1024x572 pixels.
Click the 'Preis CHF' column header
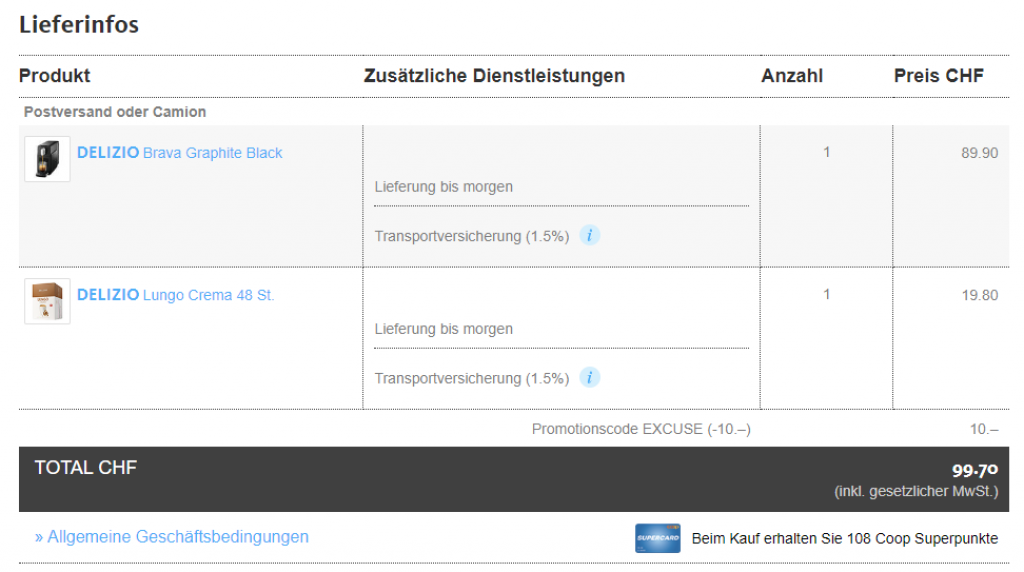(x=939, y=76)
